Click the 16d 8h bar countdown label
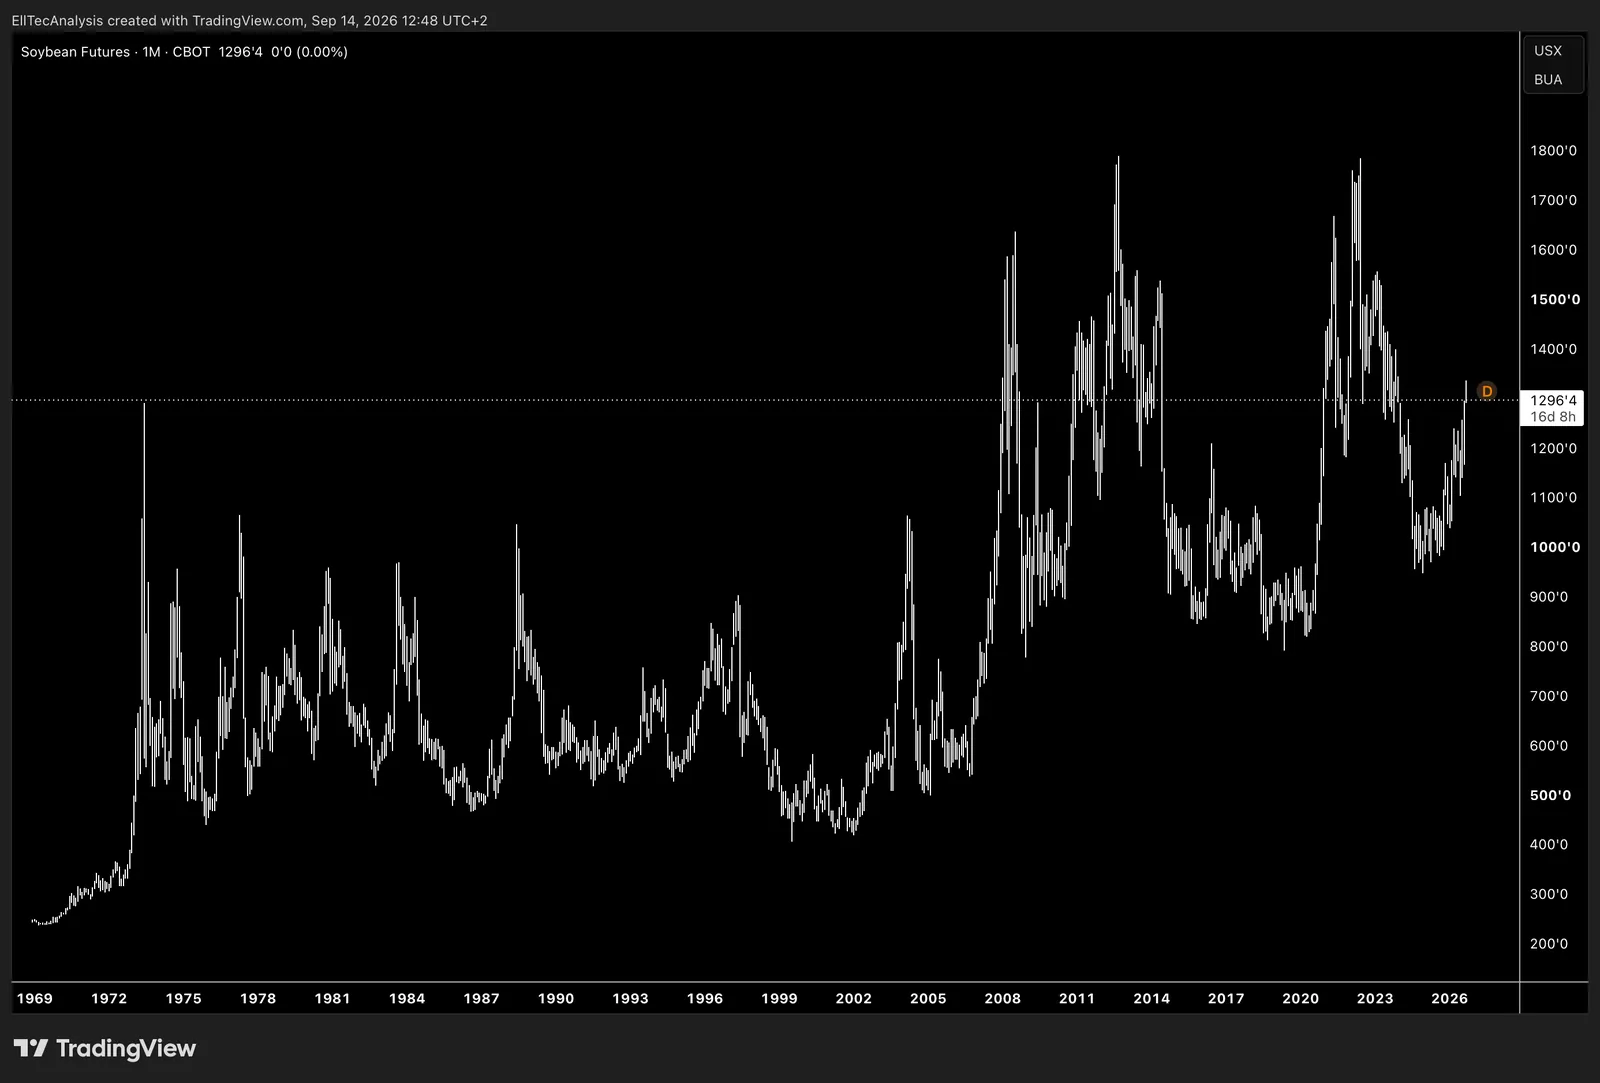 pos(1553,417)
